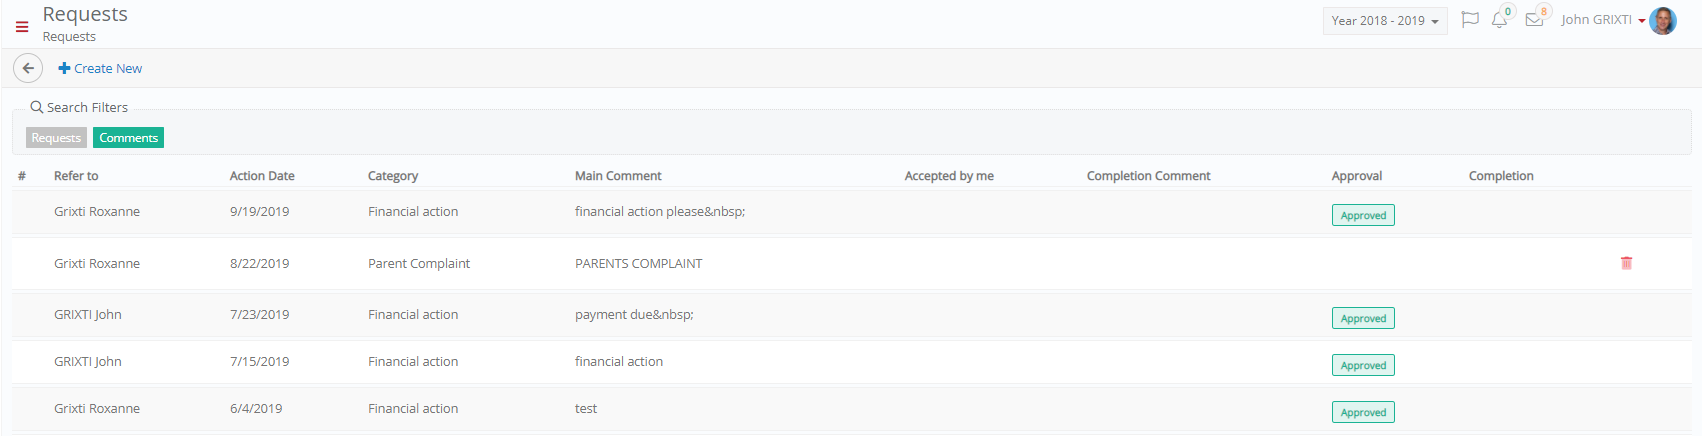Expand the Search Filters section
The width and height of the screenshot is (1702, 436).
[x=79, y=107]
